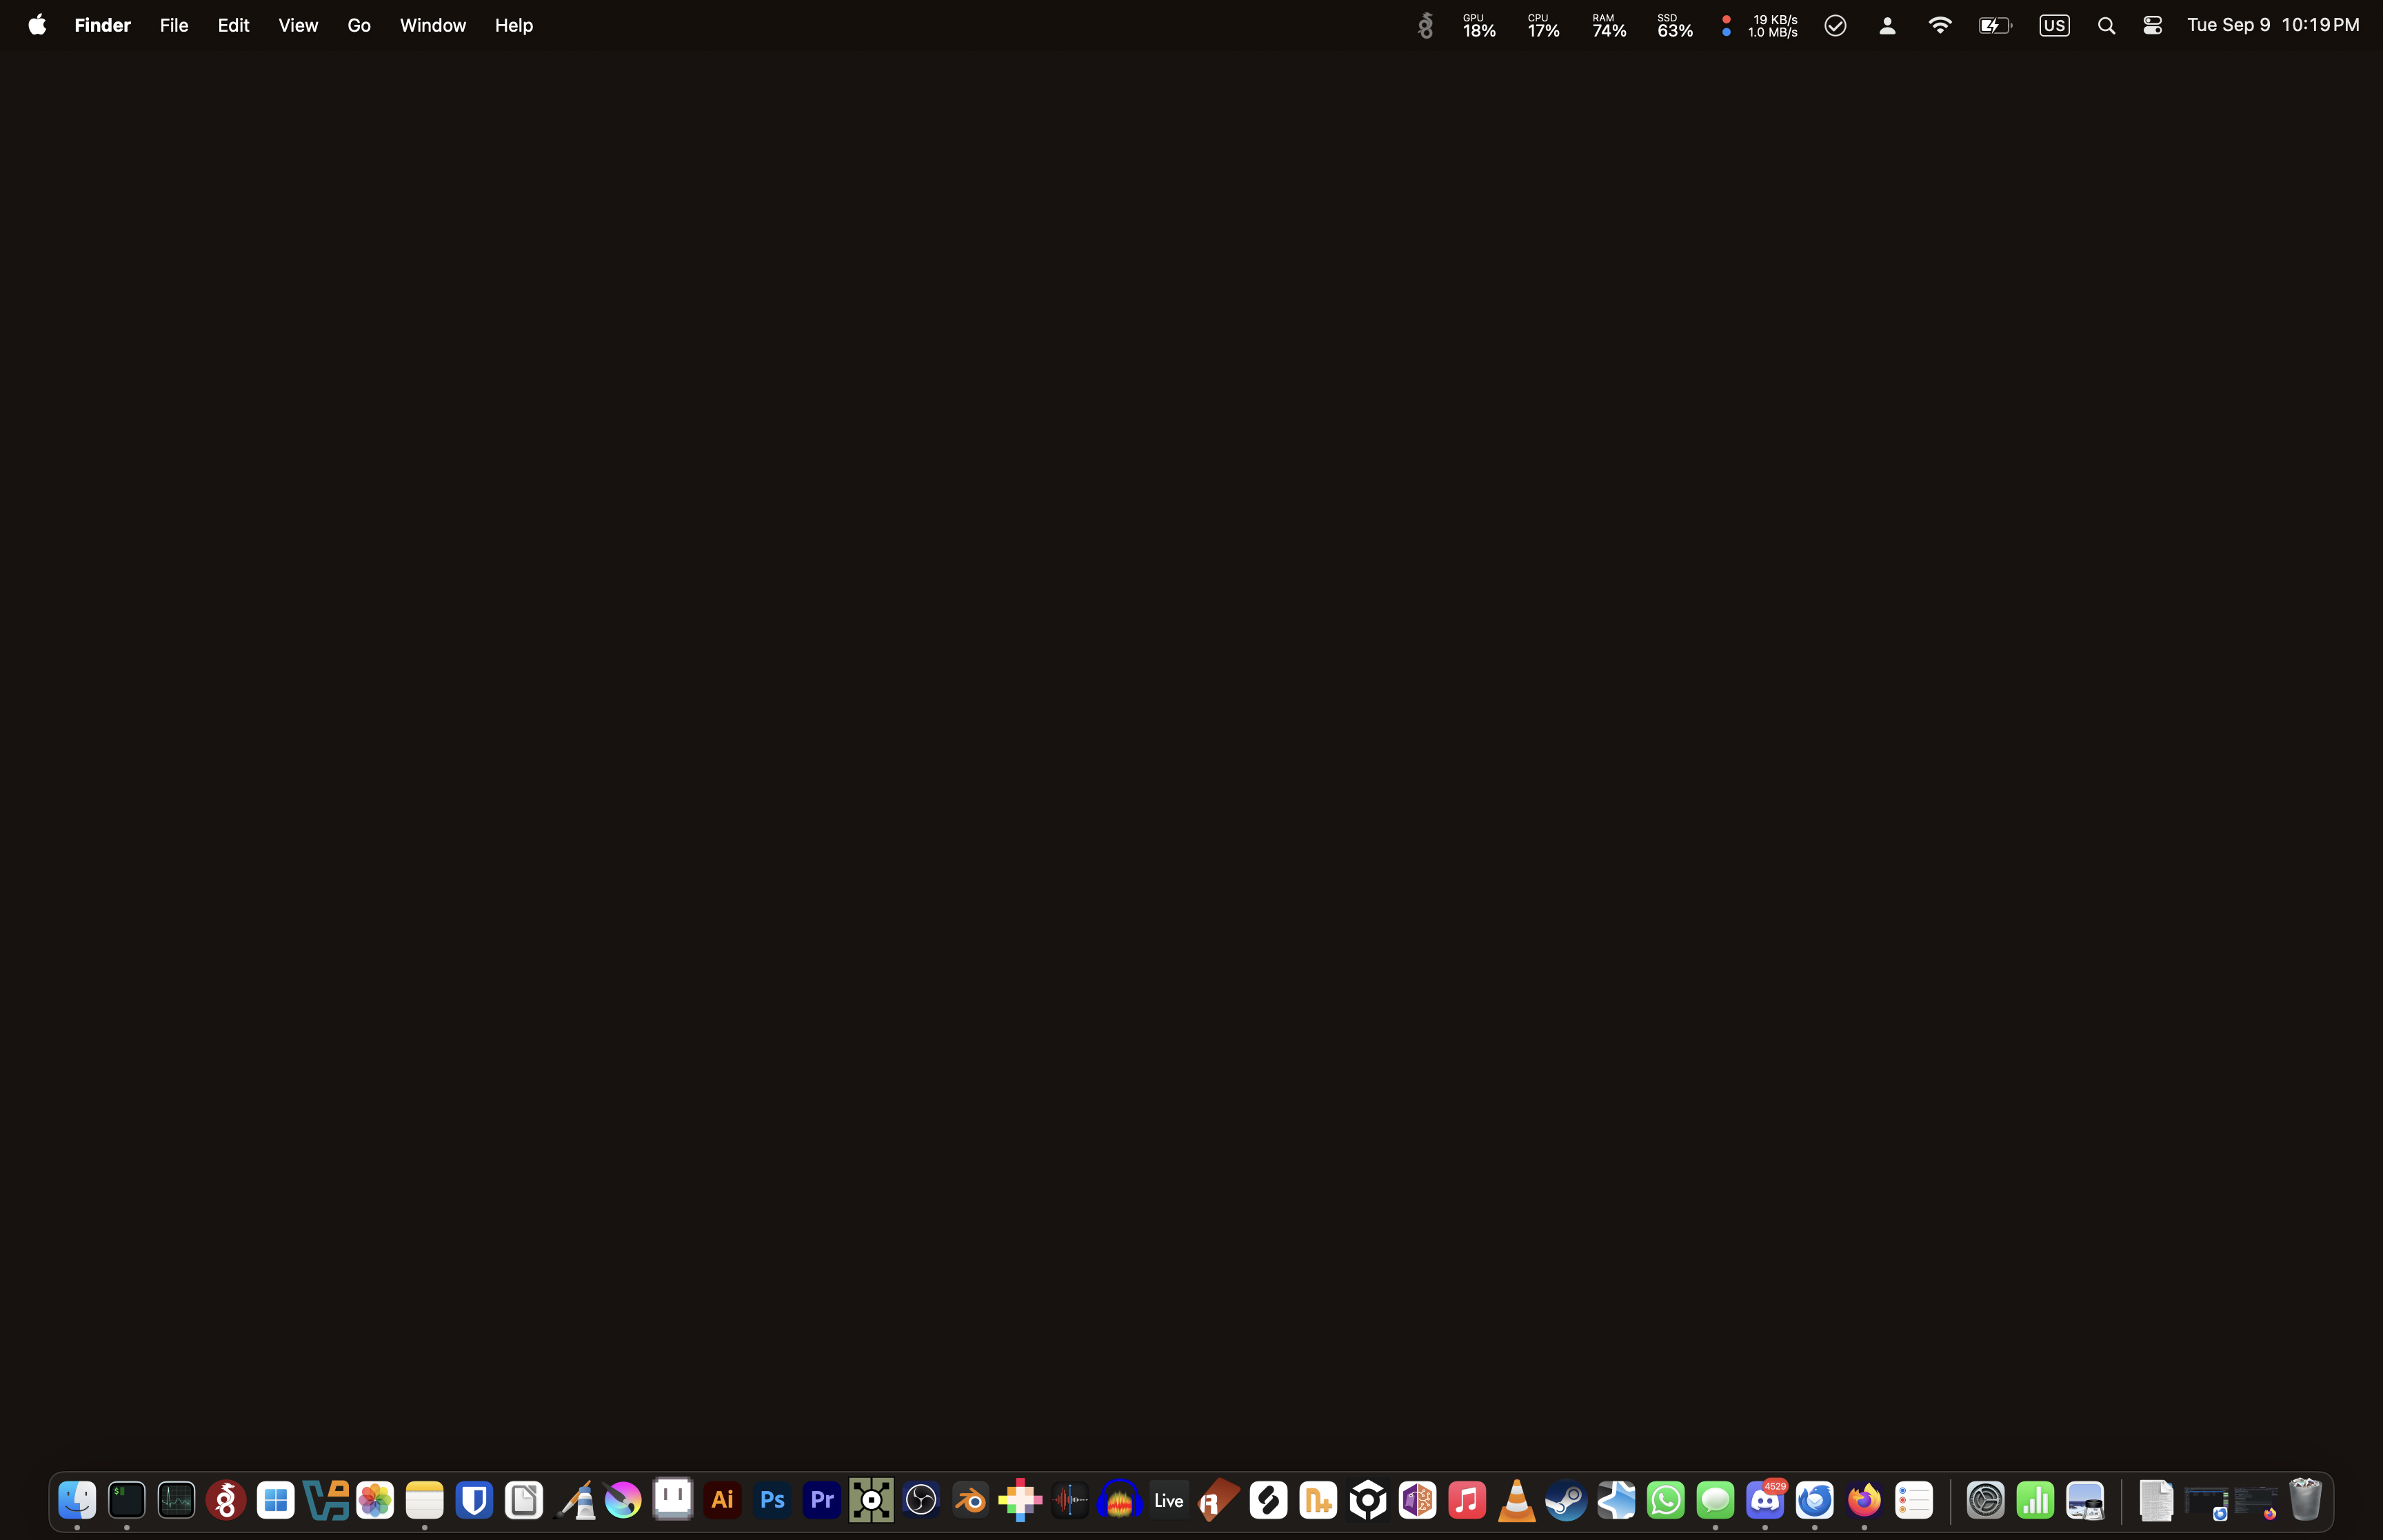Open the Bitwarden shield icon
The height and width of the screenshot is (1540, 2383).
point(474,1500)
